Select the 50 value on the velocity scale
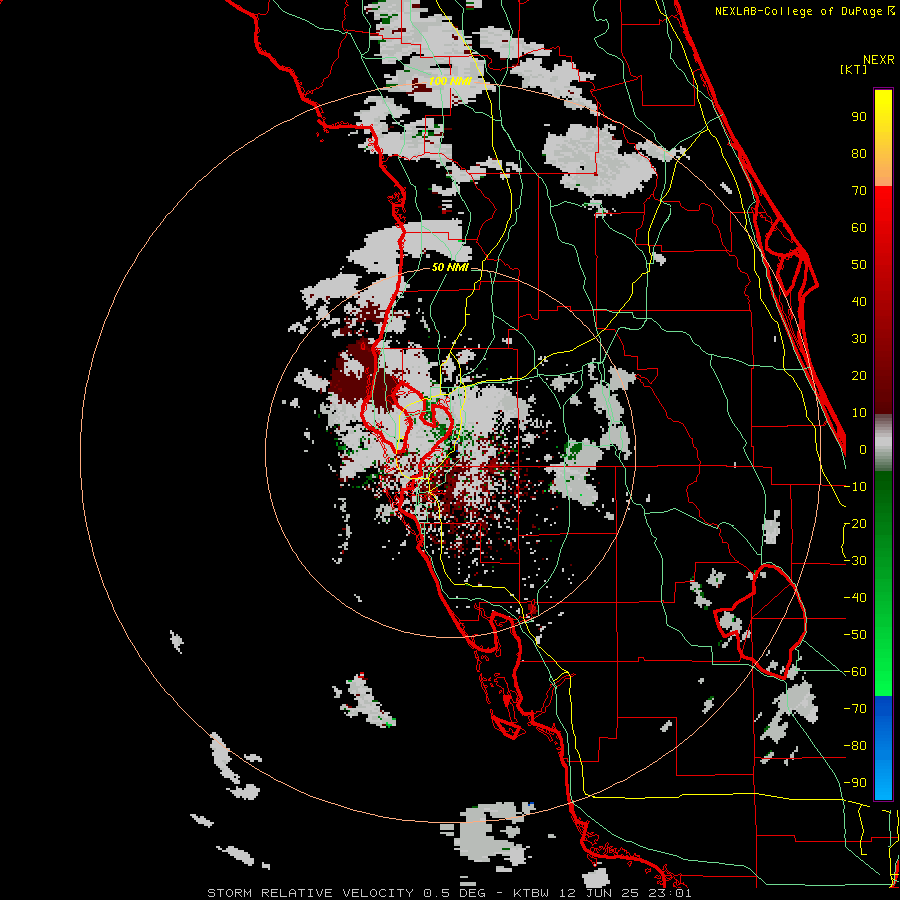This screenshot has width=900, height=900. point(859,265)
